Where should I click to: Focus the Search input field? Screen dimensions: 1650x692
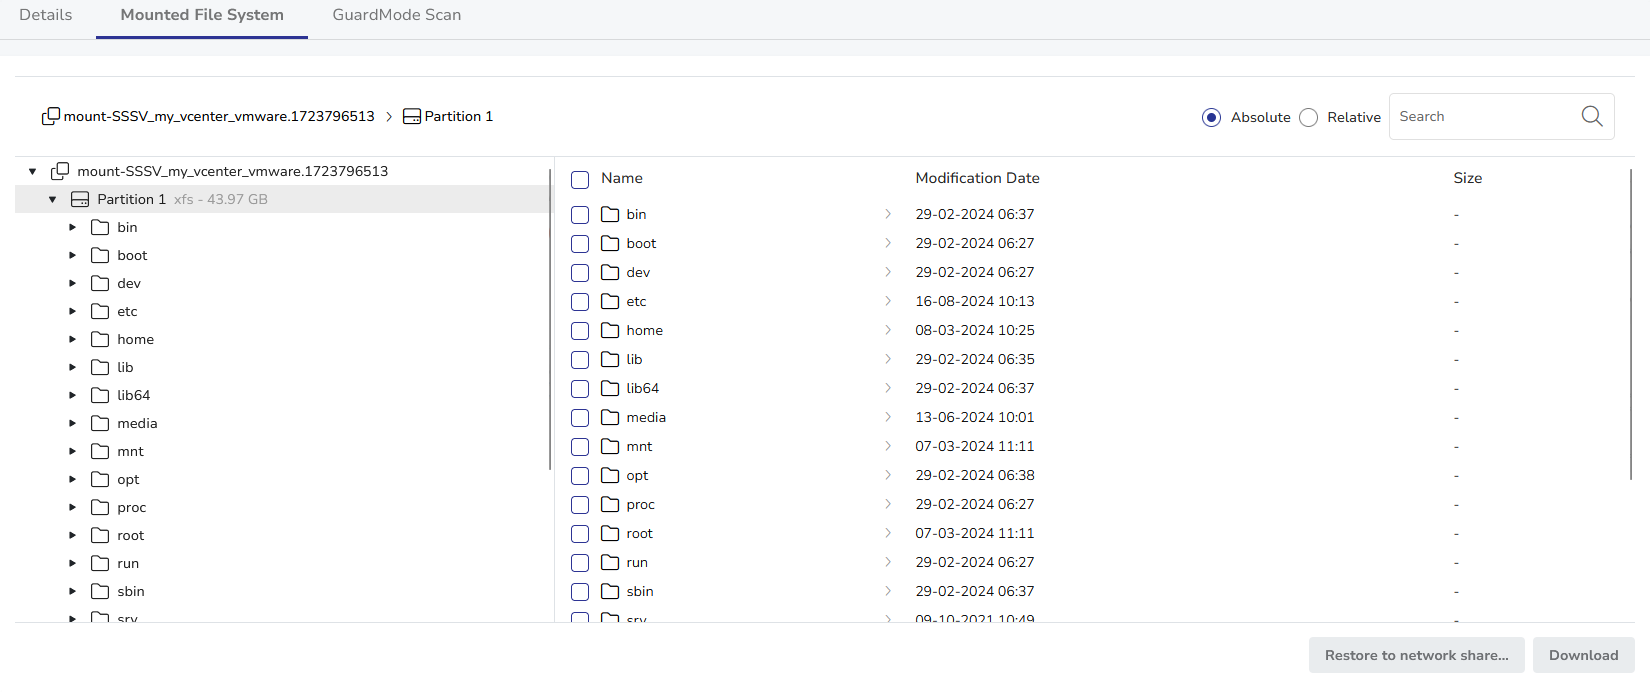1480,117
